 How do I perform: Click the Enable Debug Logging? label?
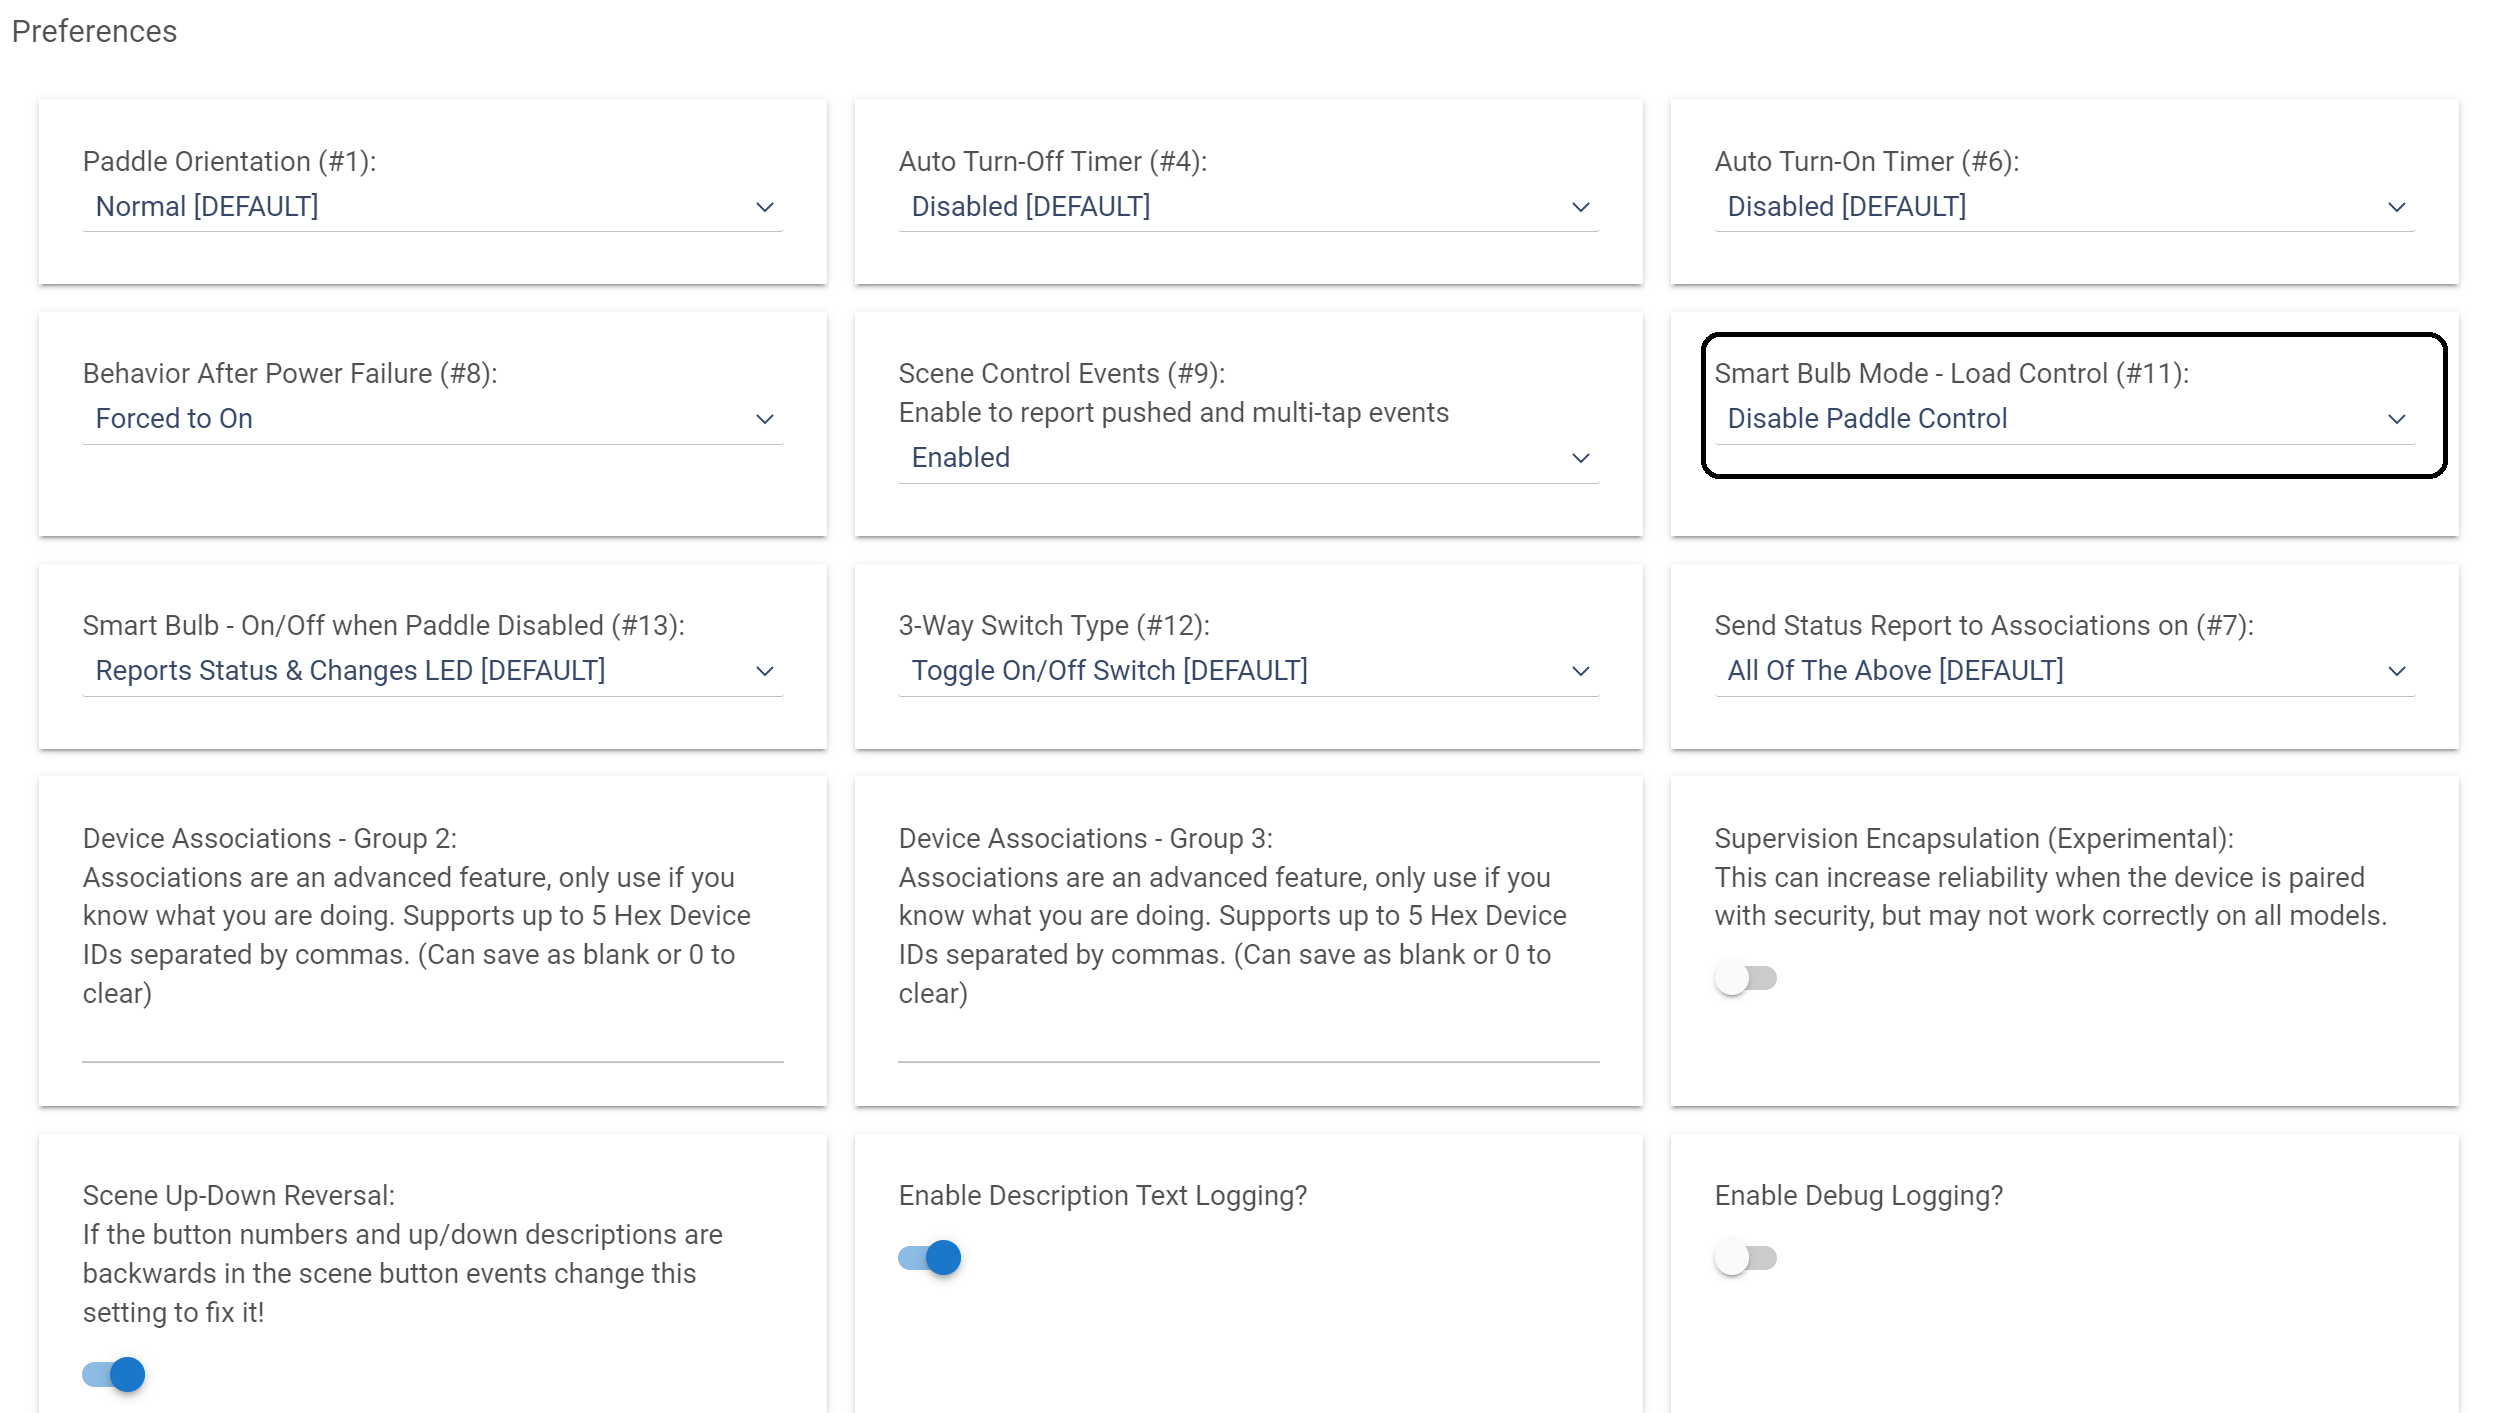1859,1196
